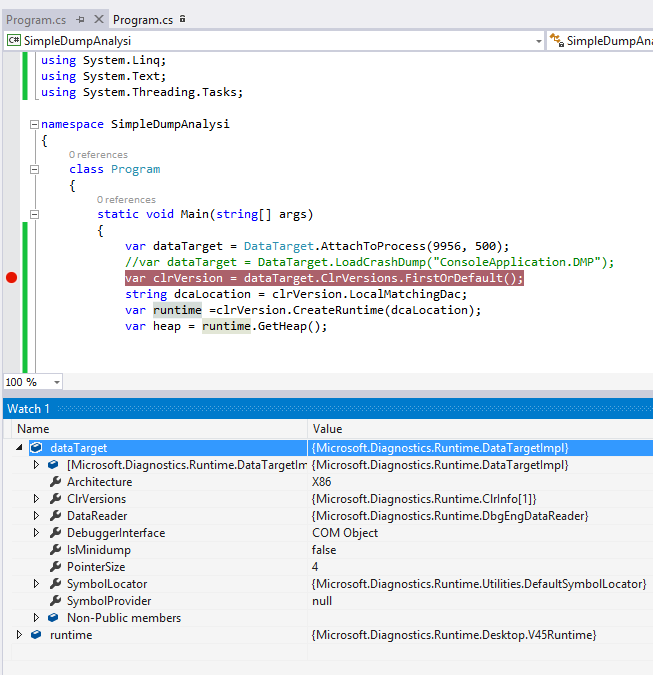Screen dimensions: 653x675
Task: Click the DebuggerInterface wrench icon
Action: [55, 533]
